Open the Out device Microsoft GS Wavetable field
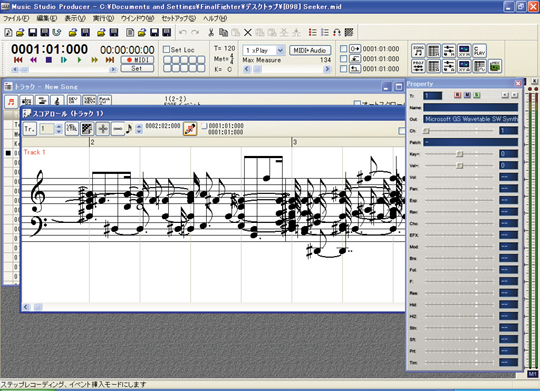 (x=471, y=119)
